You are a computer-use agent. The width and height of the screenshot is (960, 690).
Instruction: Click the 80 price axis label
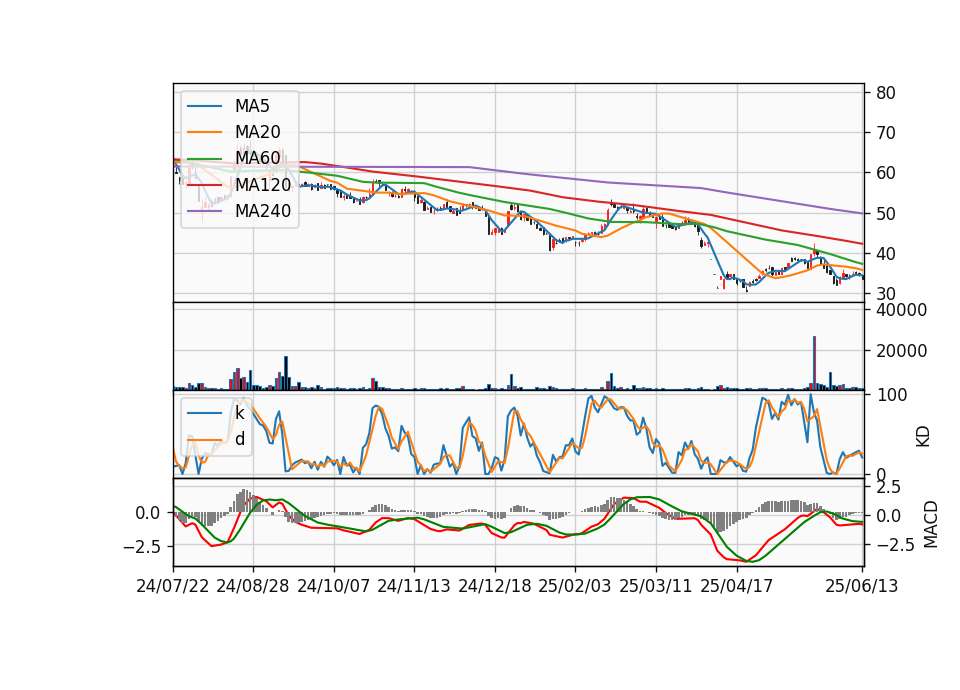tap(886, 93)
